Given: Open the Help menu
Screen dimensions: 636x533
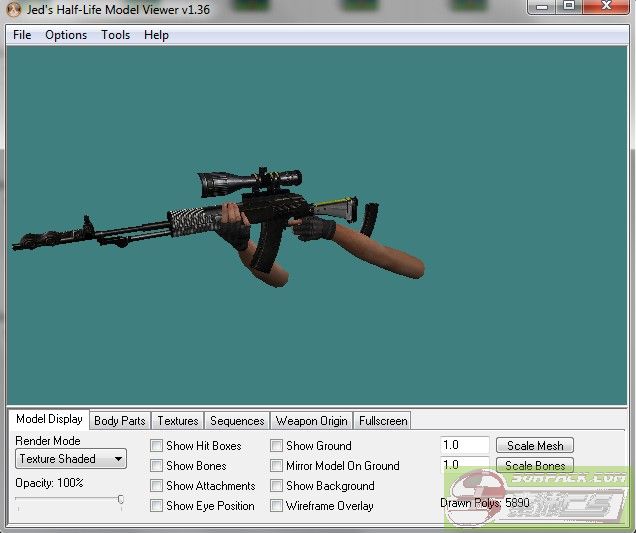Looking at the screenshot, I should (156, 35).
